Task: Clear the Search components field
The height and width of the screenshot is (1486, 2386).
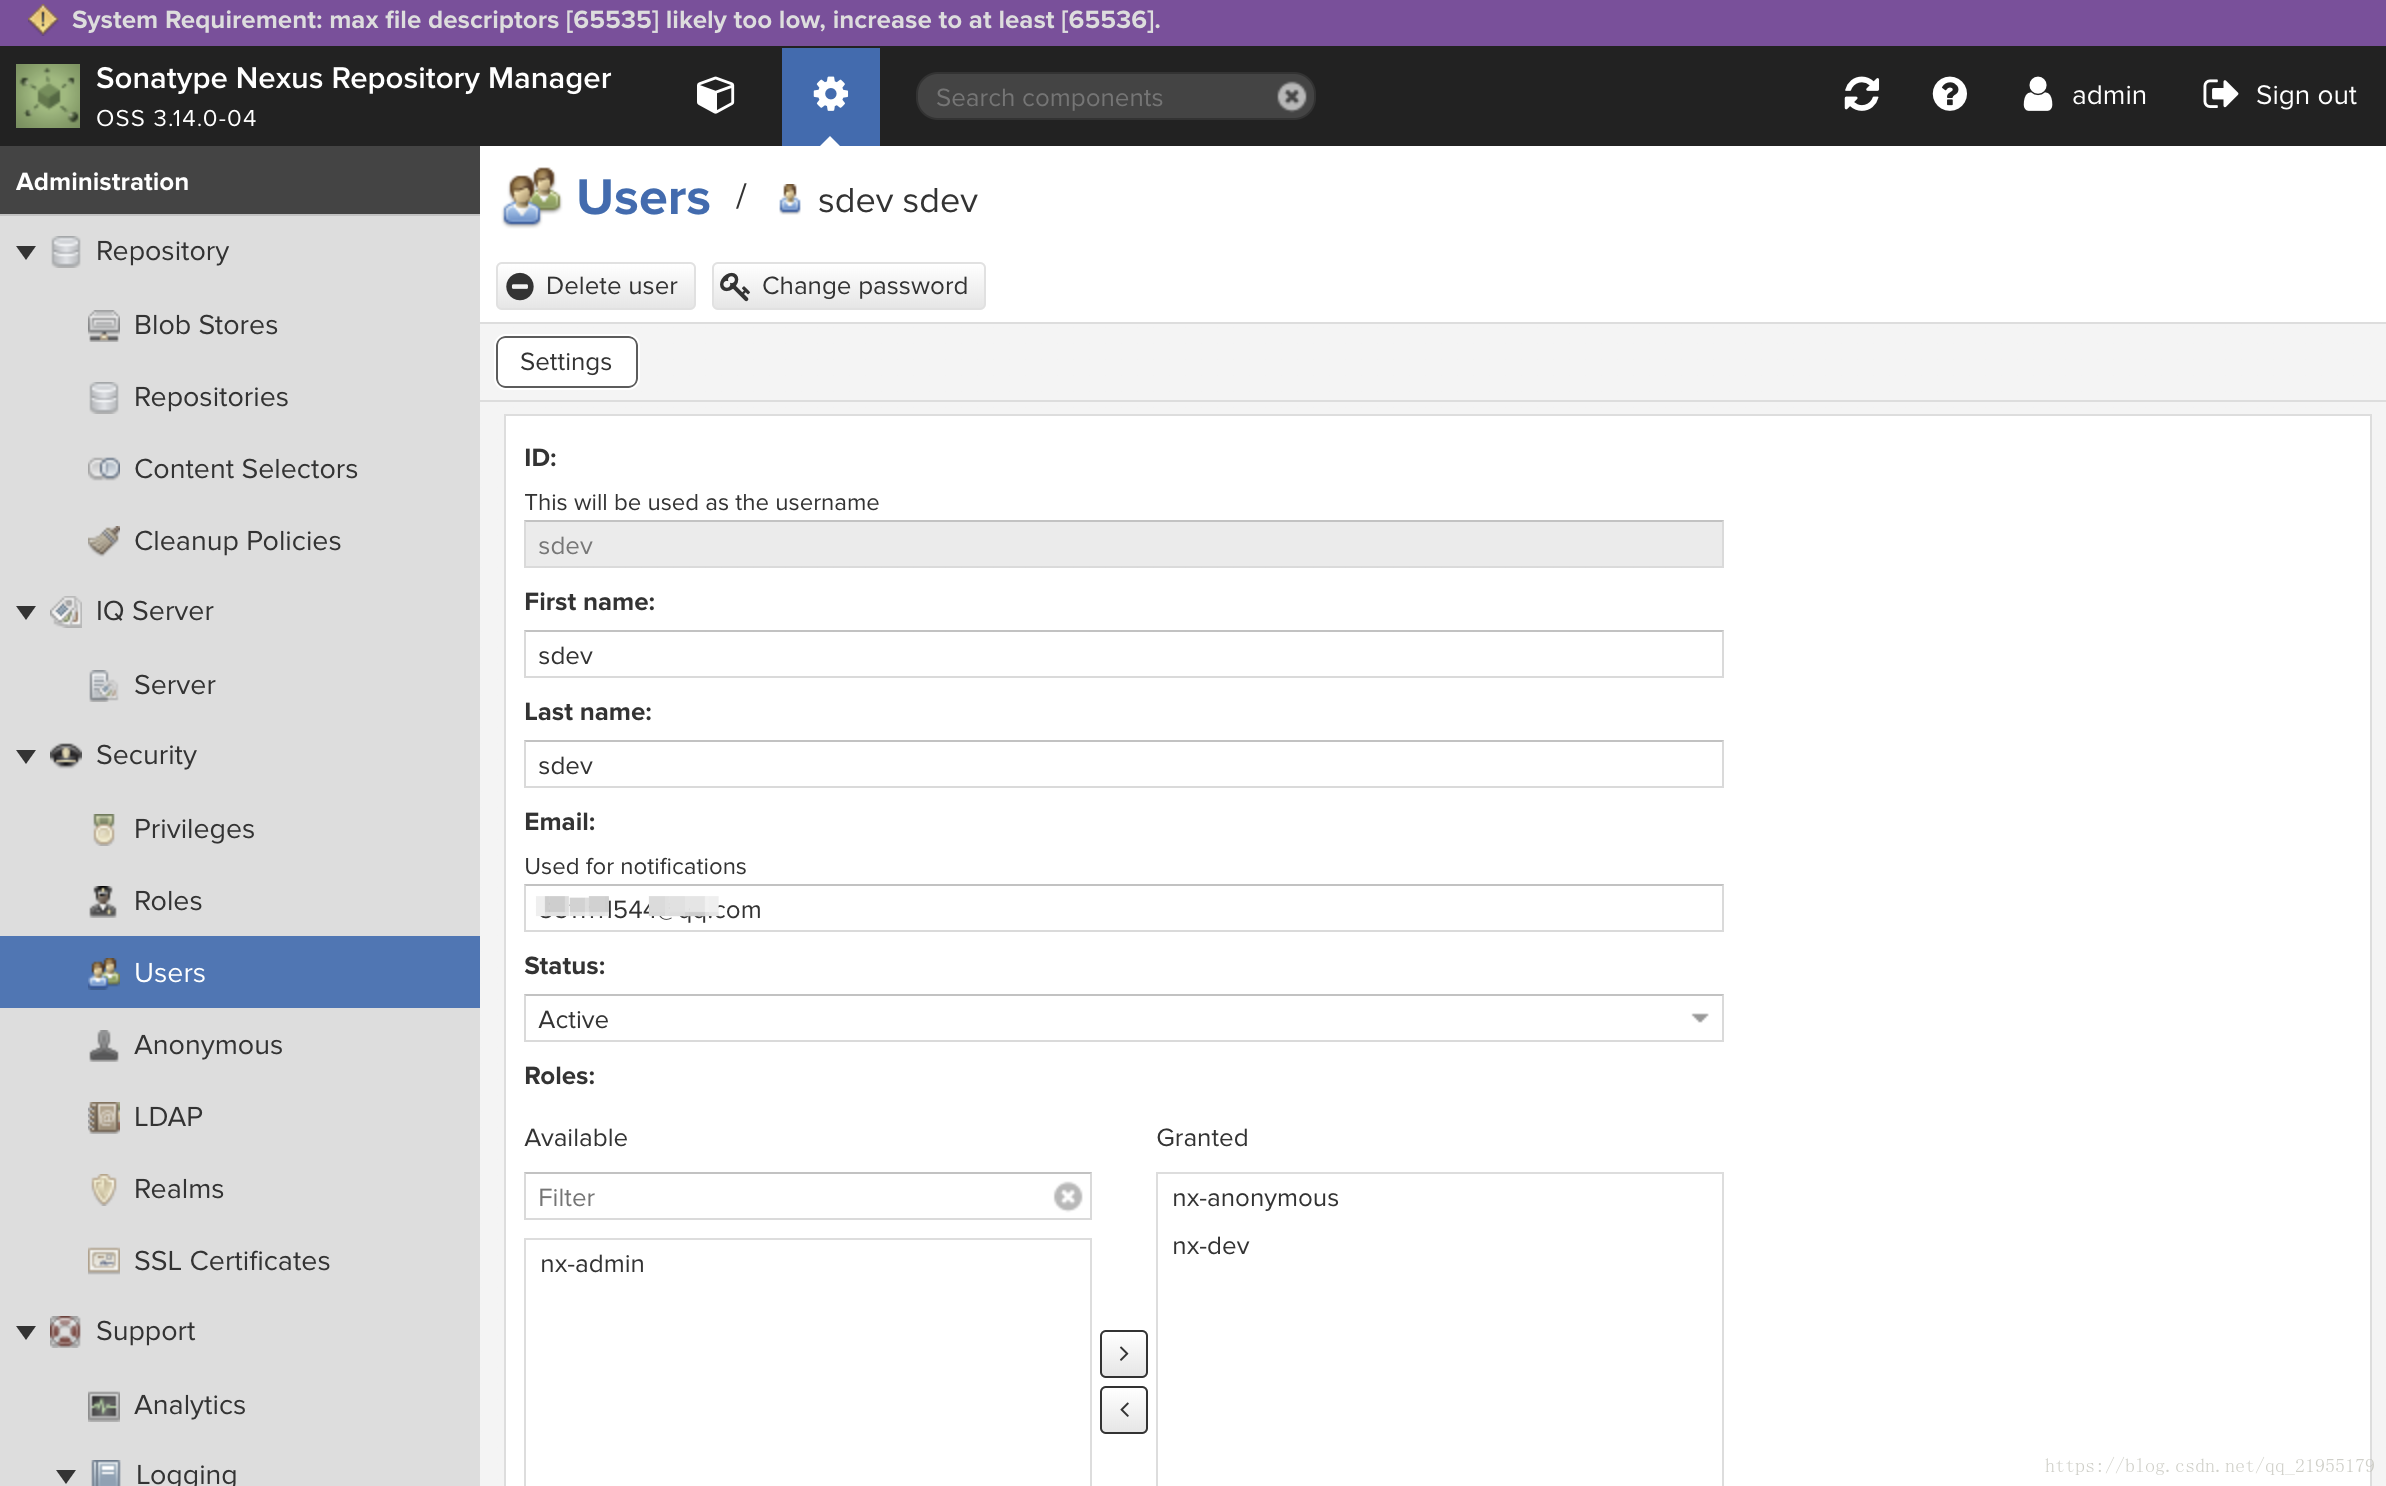Action: 1291,97
